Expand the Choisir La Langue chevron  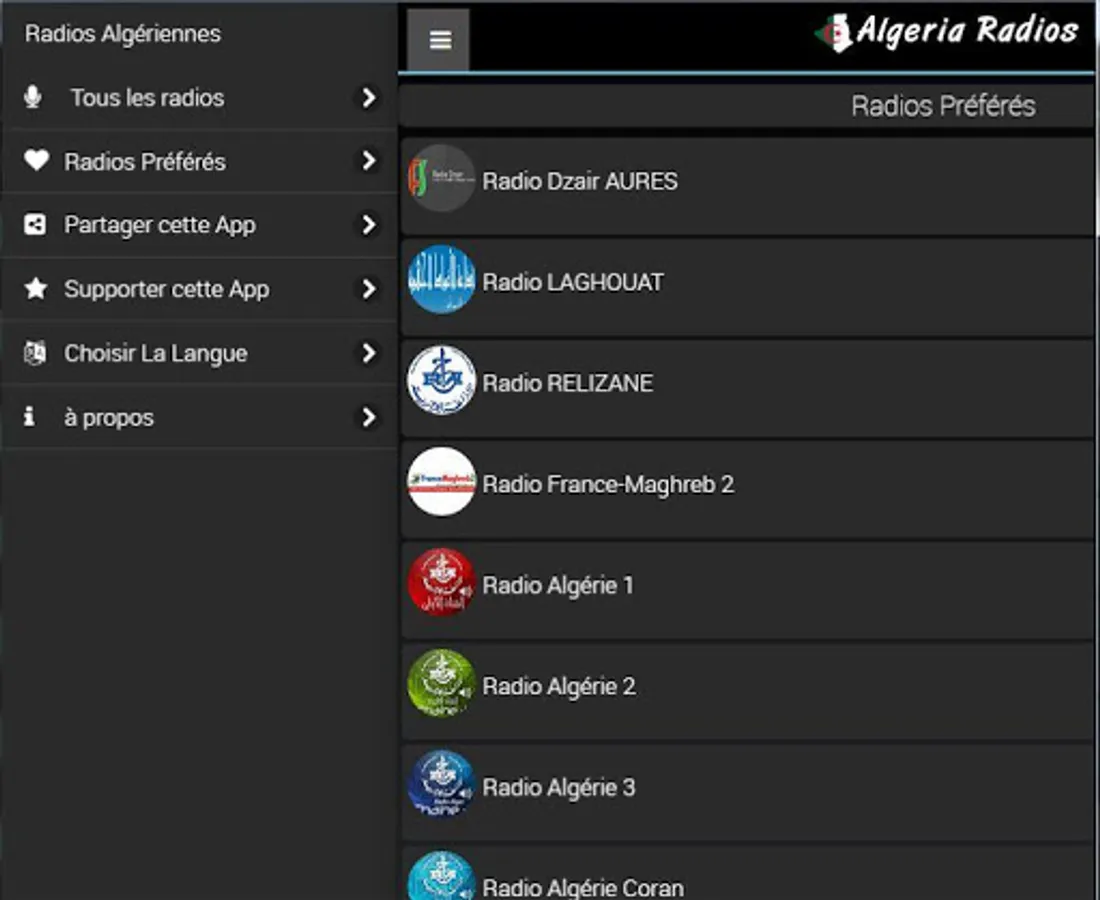(368, 353)
